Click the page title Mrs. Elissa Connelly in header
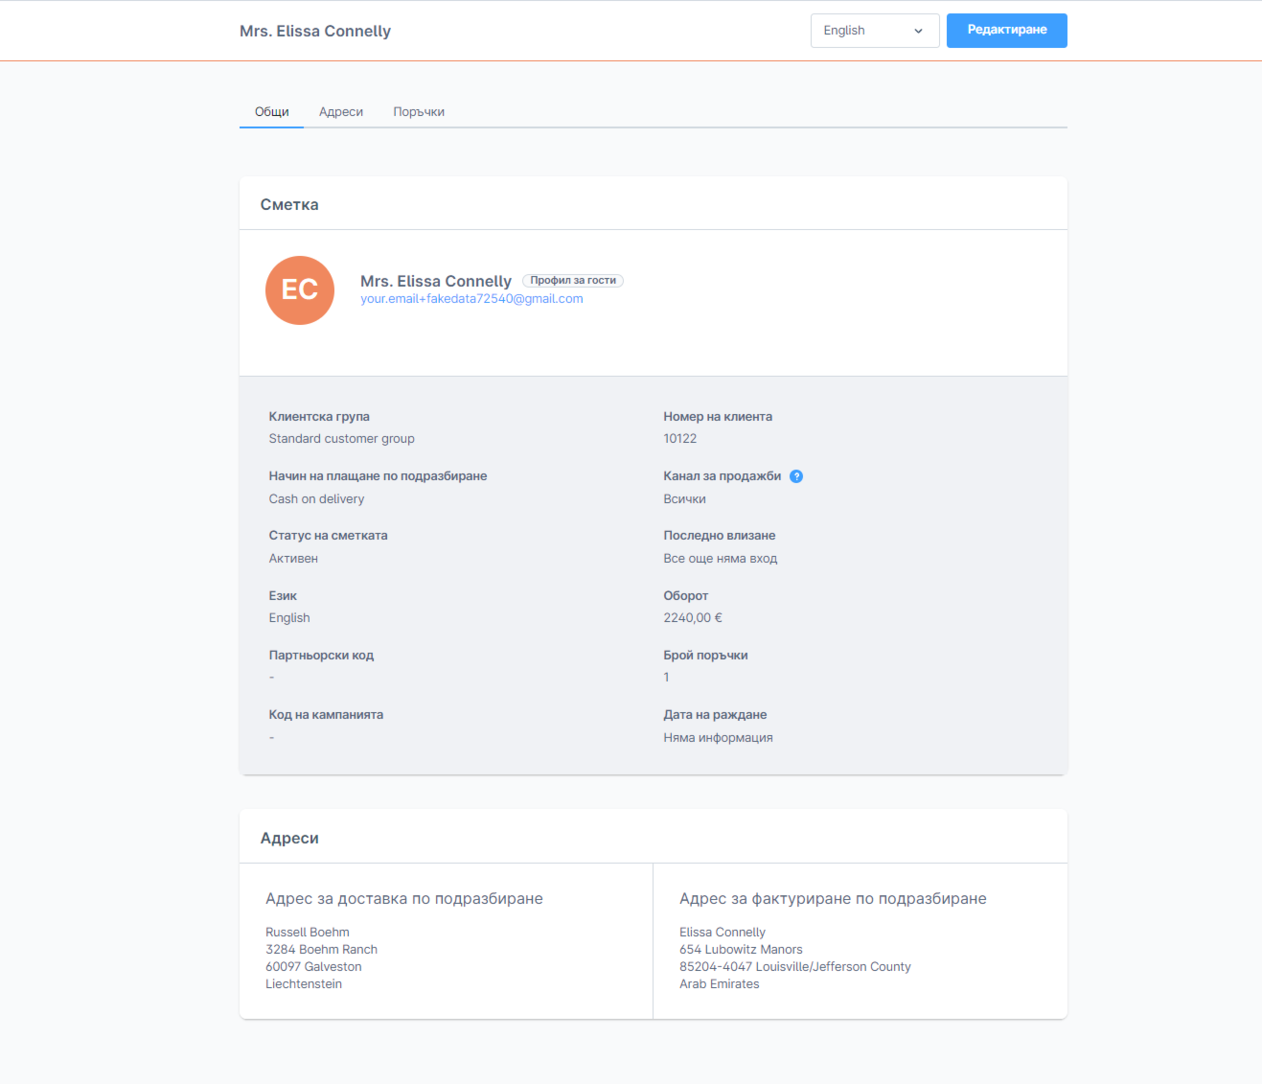Screen dimensions: 1262x1084 315,31
